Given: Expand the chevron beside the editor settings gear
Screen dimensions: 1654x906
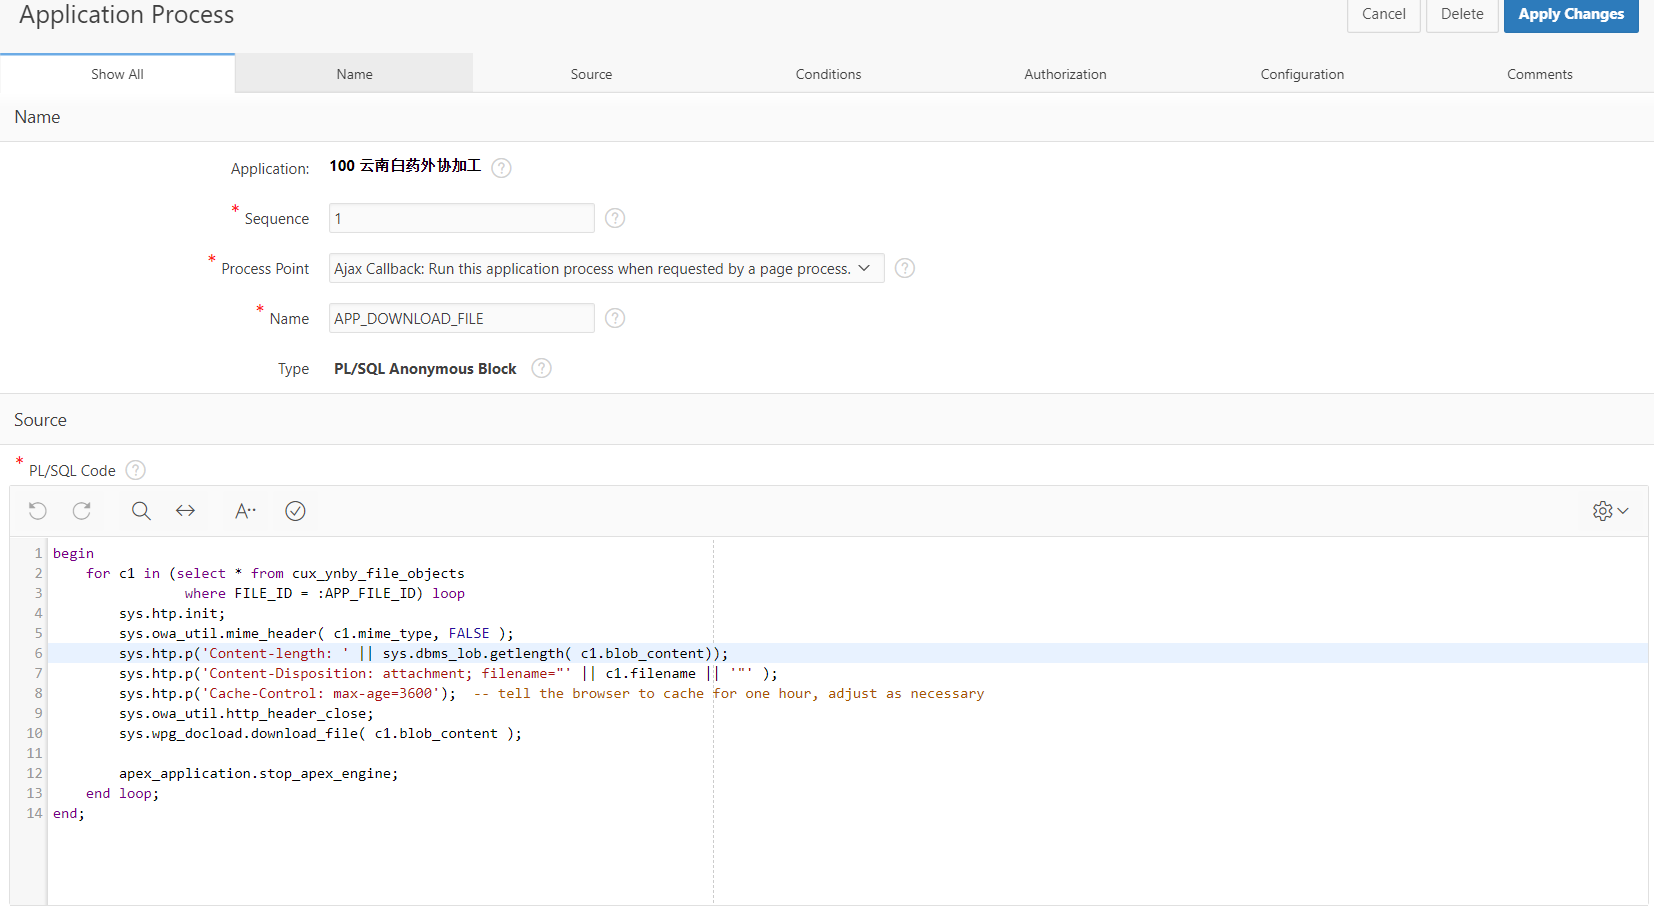Looking at the screenshot, I should click(x=1621, y=511).
